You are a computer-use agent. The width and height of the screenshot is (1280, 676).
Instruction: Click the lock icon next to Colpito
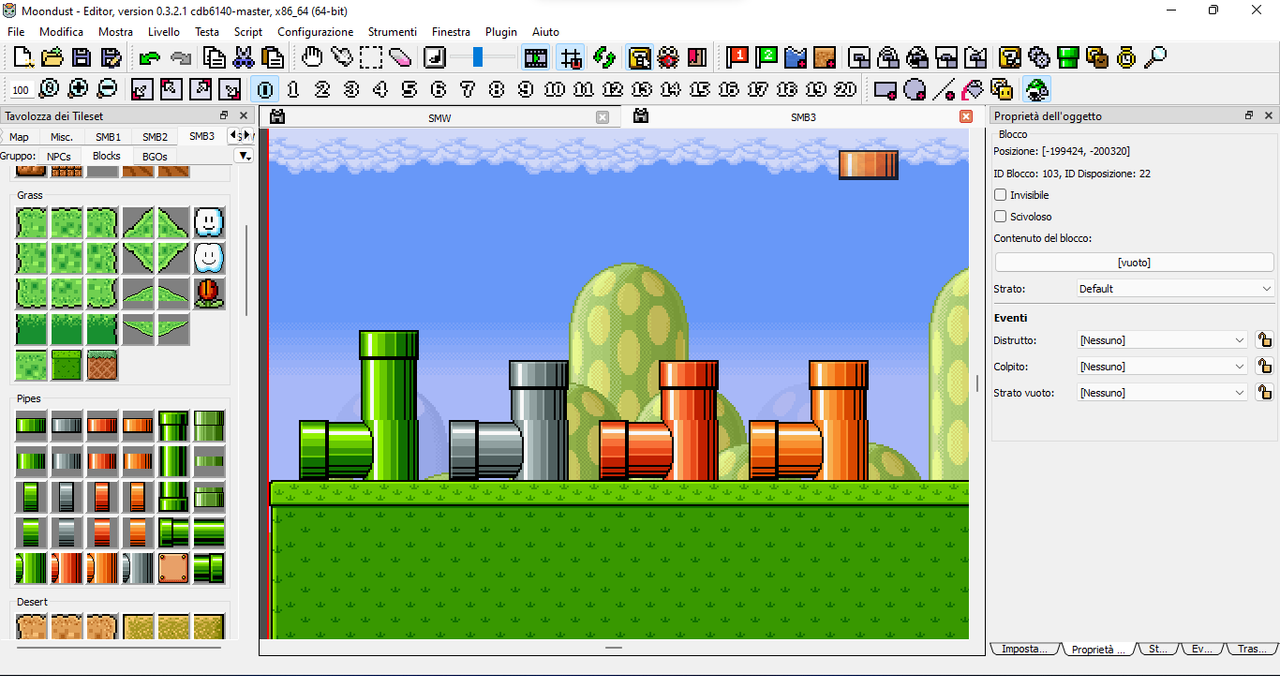1264,366
